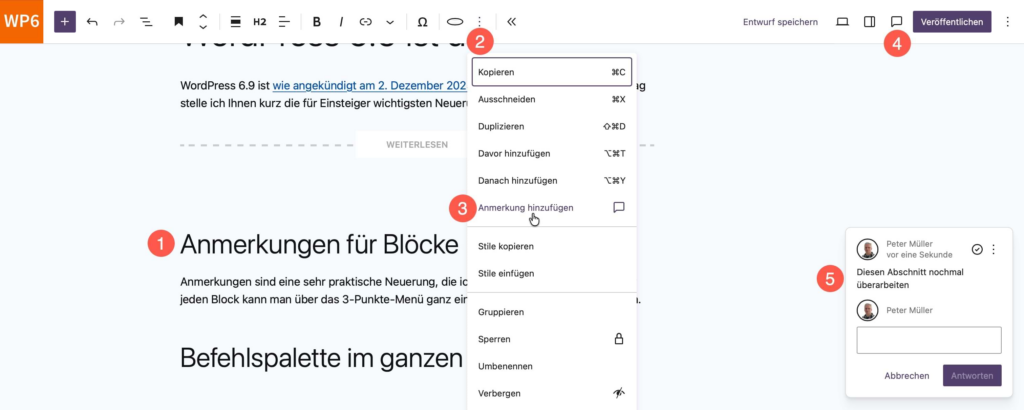Open the document overview list
Screen dimensions: 1024x410
[146, 21]
